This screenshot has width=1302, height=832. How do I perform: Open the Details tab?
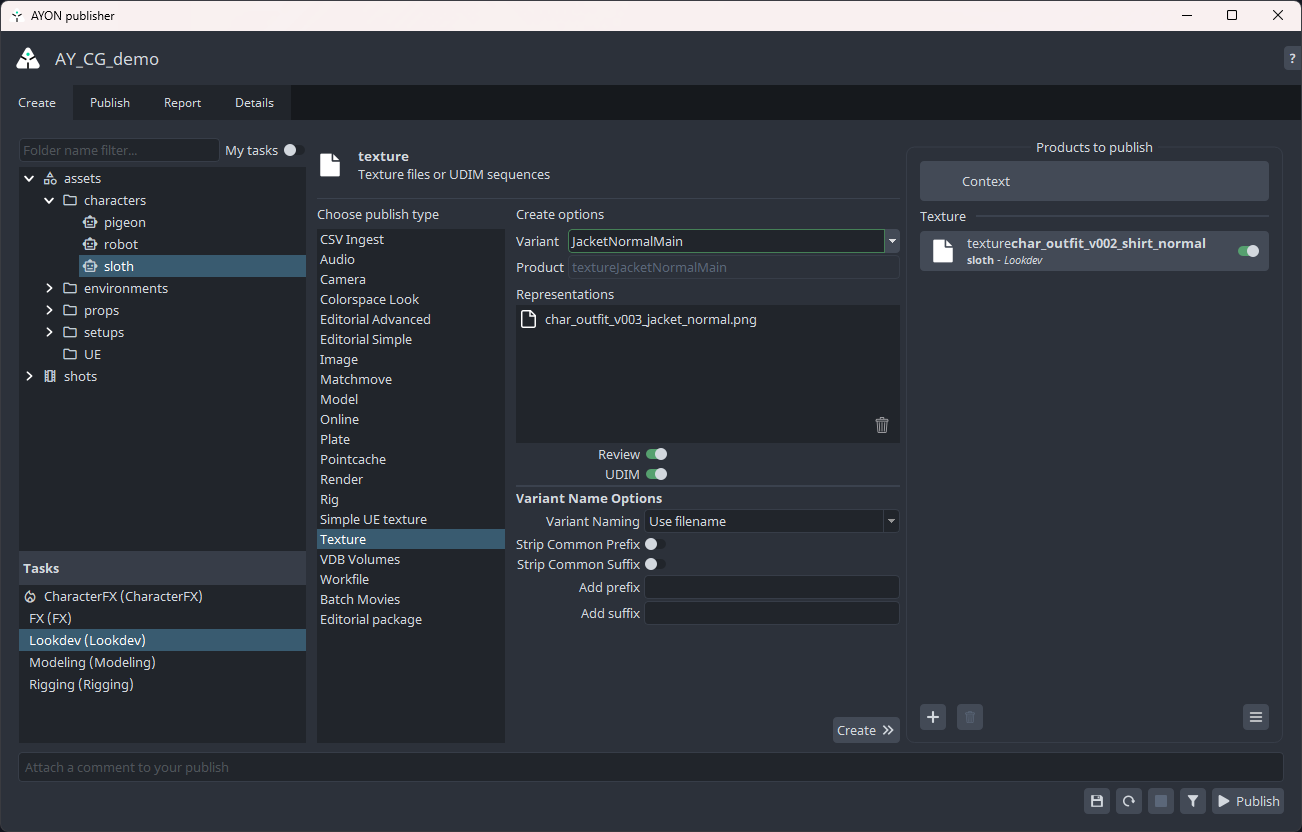[255, 103]
